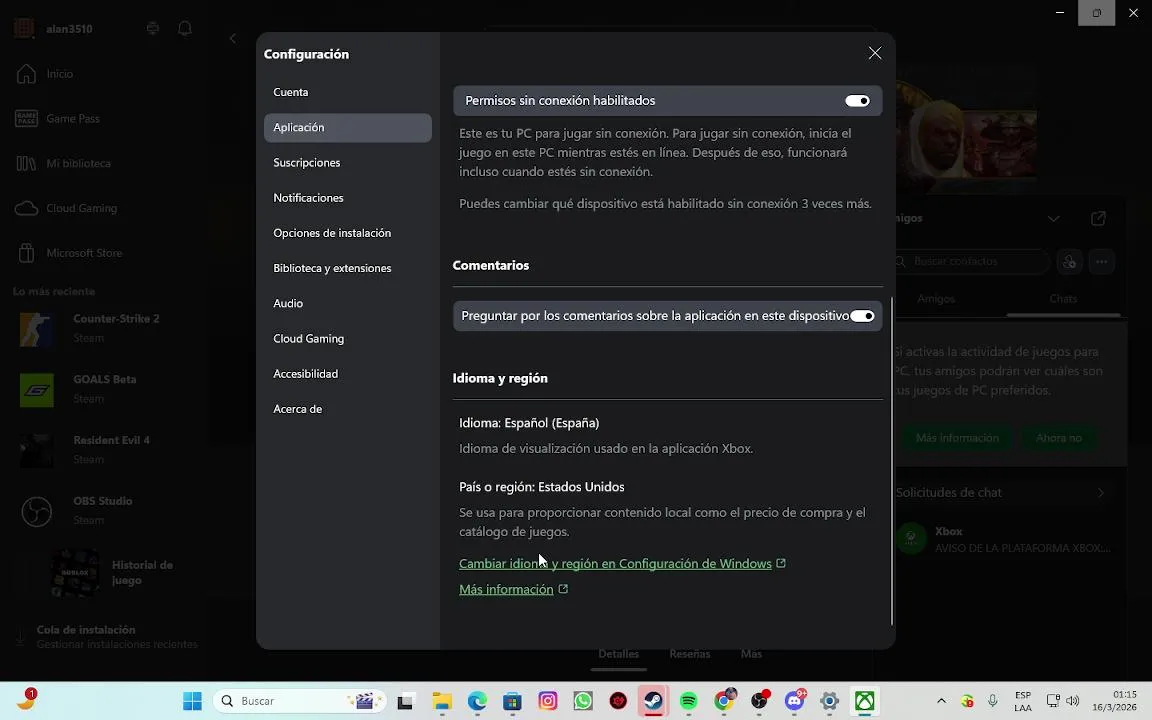1152x720 pixels.
Task: Click the add friend icon button
Action: [x=1069, y=262]
